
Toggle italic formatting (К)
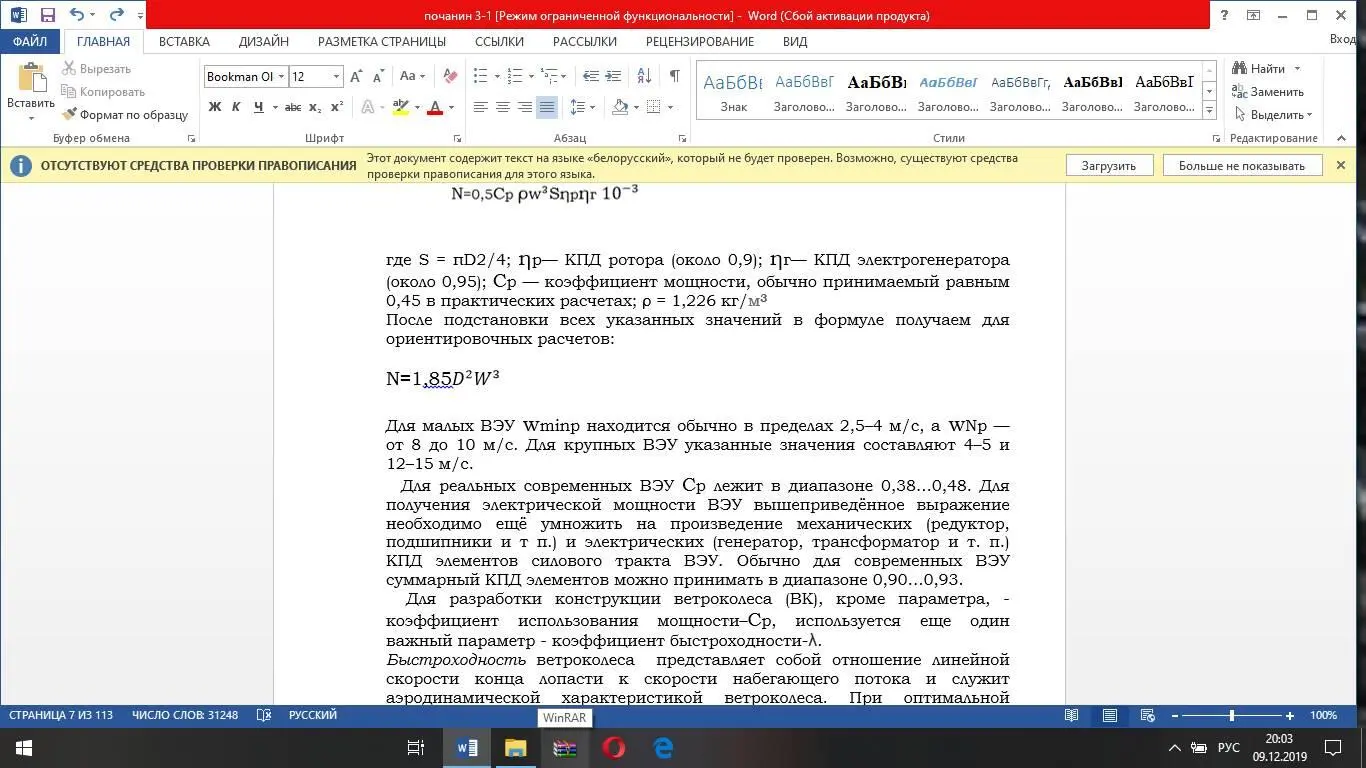click(236, 107)
